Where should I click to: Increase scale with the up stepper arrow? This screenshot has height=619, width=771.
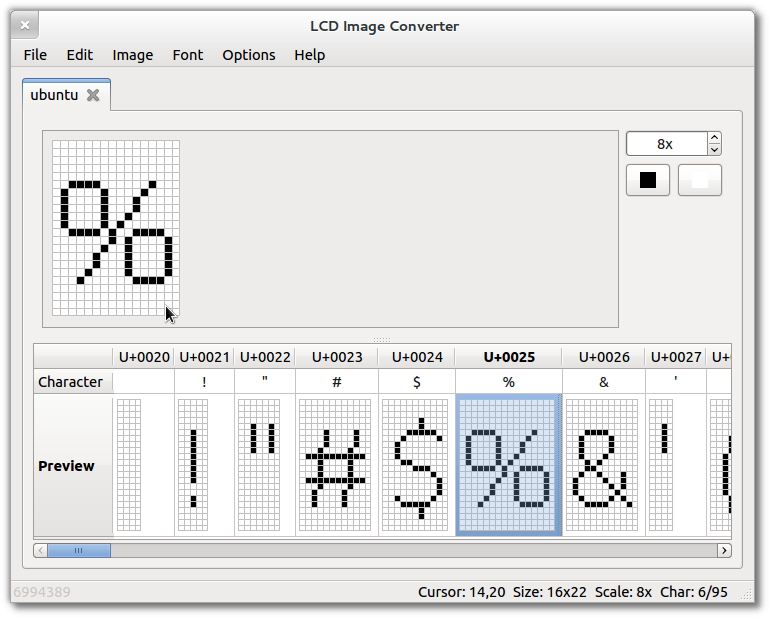tap(714, 138)
